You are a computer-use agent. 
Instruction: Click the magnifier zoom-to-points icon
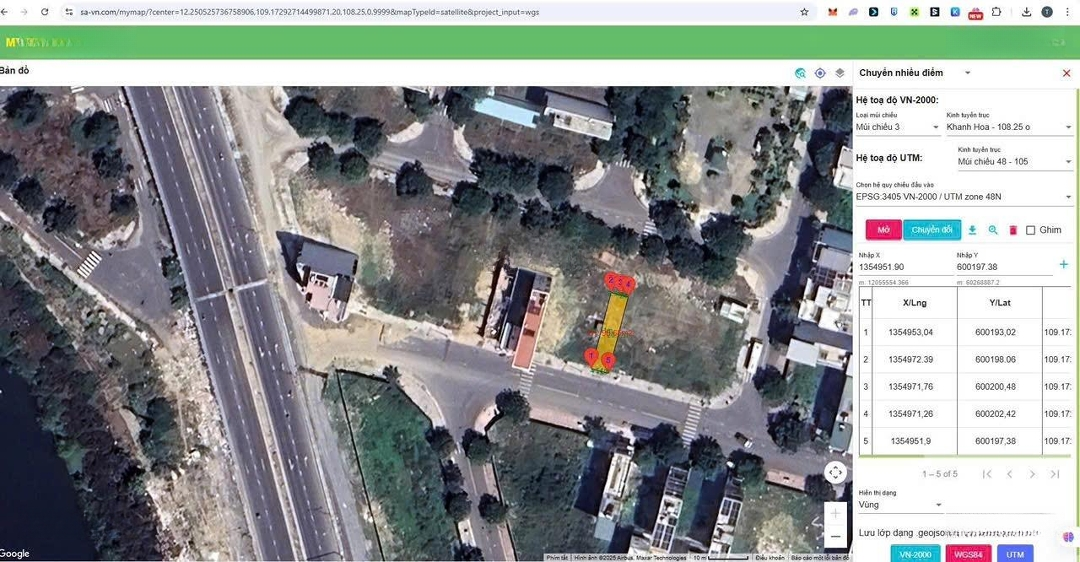tap(993, 230)
